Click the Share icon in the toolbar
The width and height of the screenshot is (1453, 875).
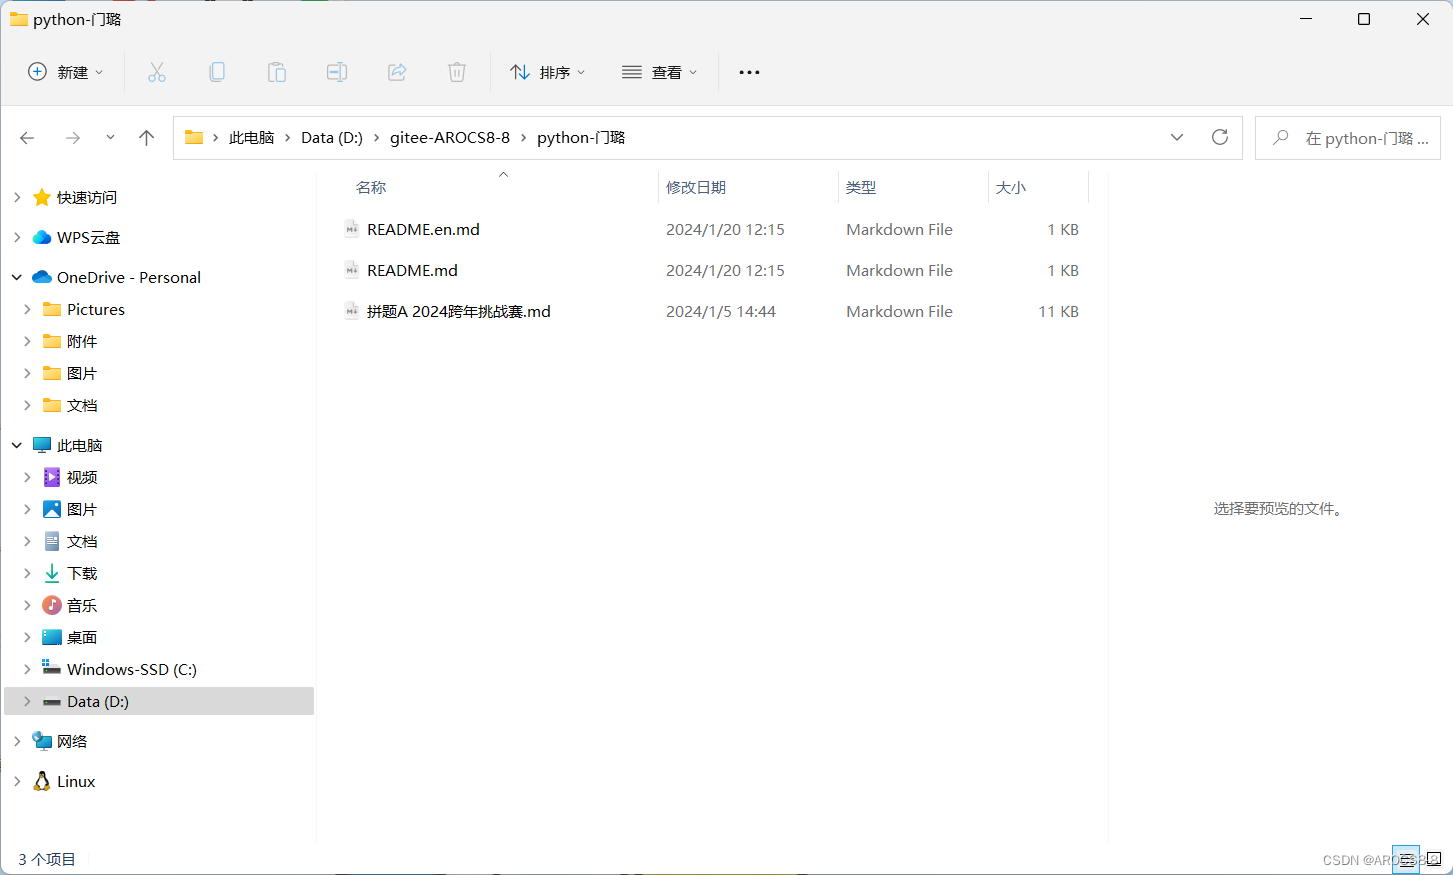[397, 71]
